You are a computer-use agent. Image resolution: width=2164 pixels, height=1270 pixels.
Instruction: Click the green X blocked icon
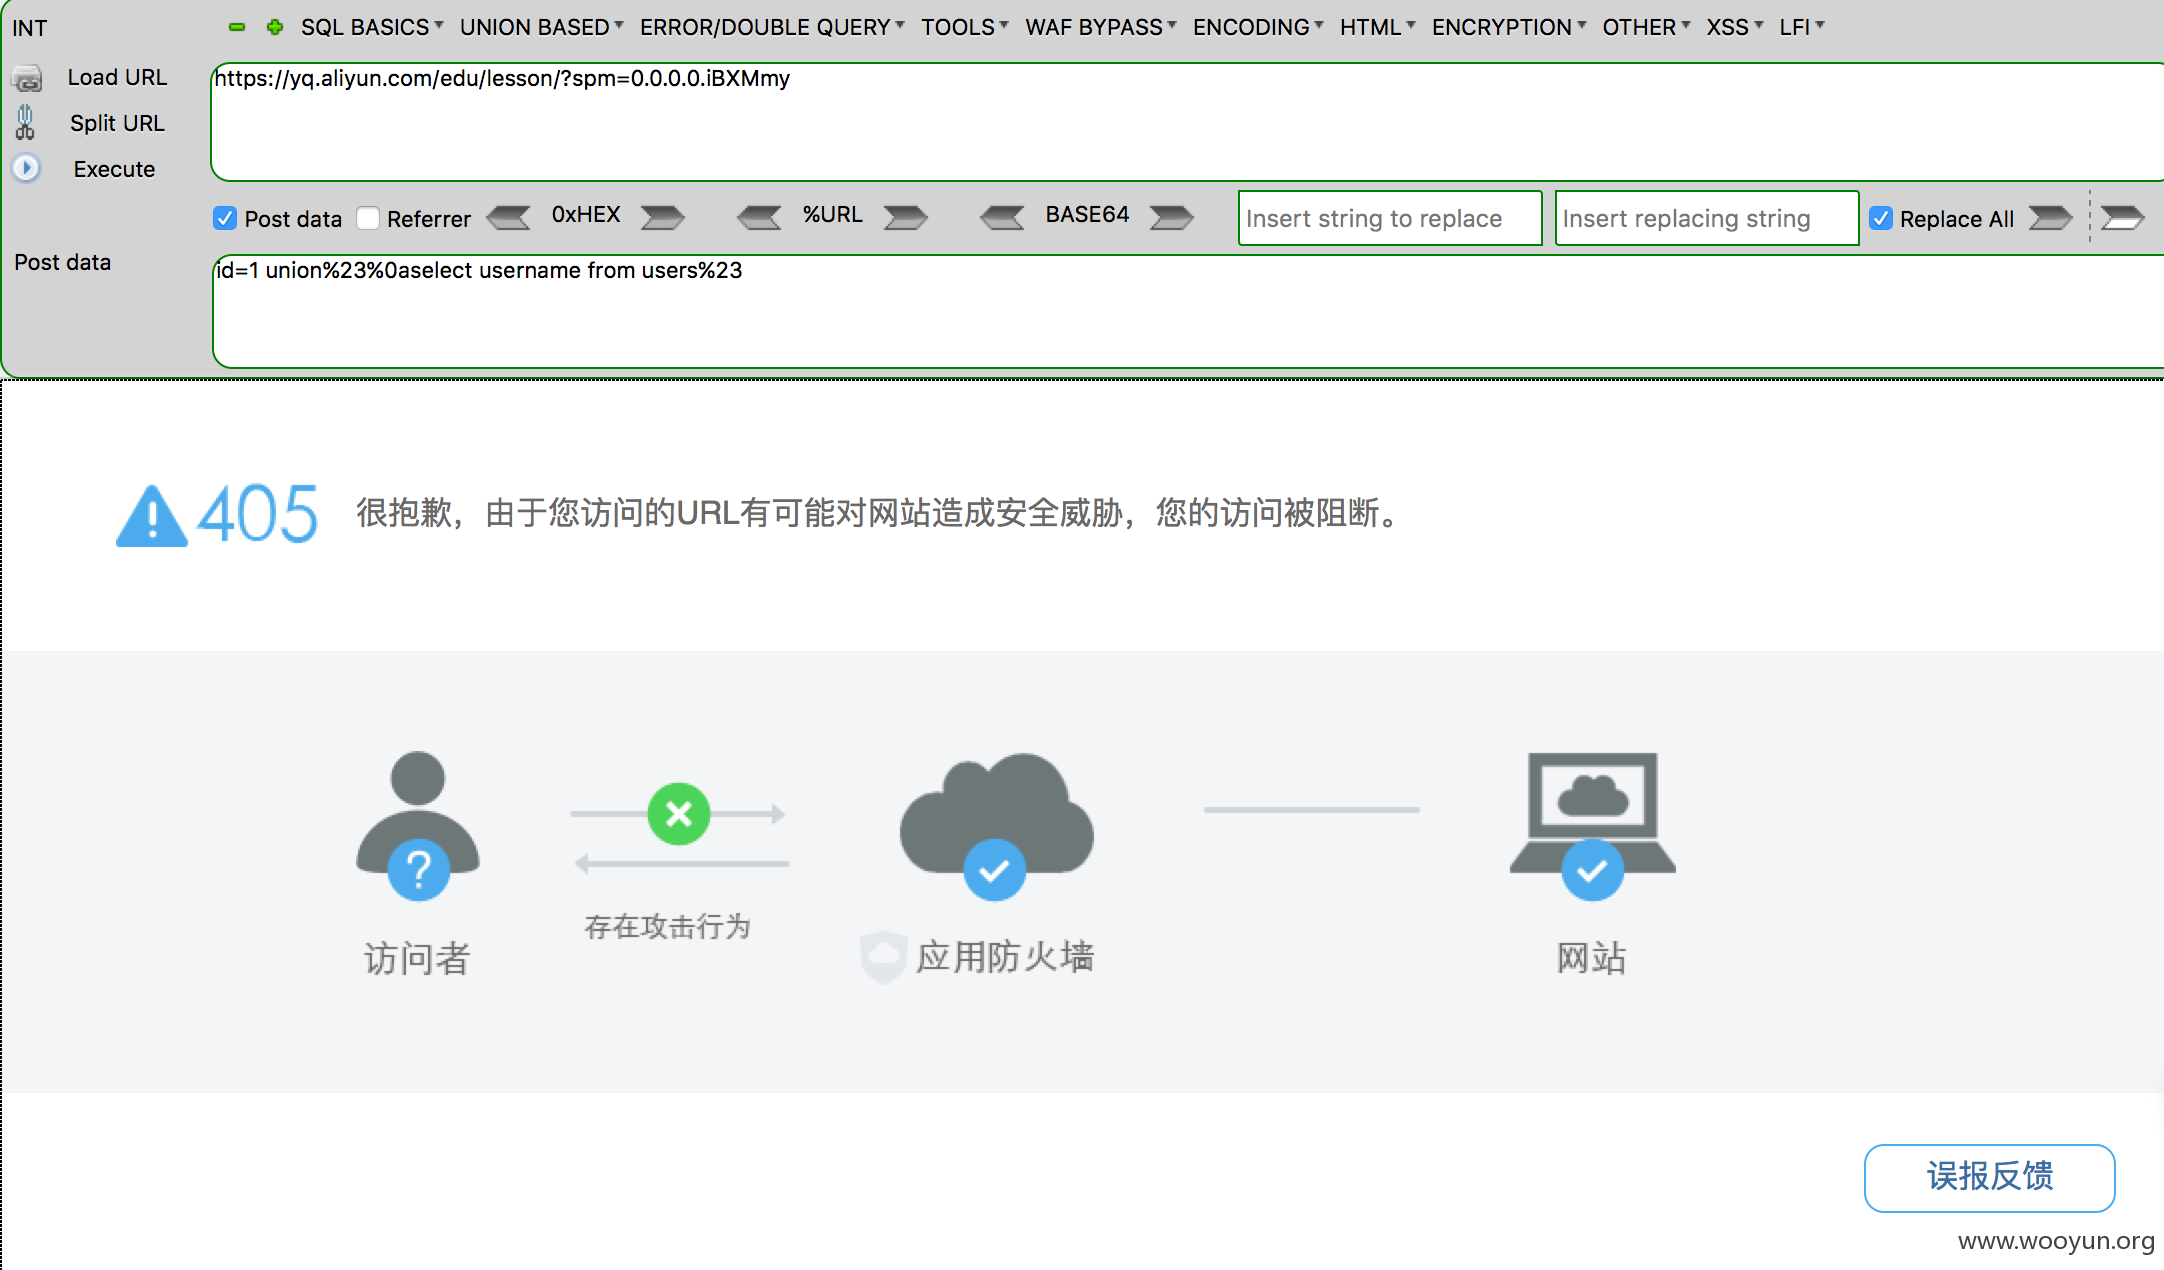pos(679,814)
